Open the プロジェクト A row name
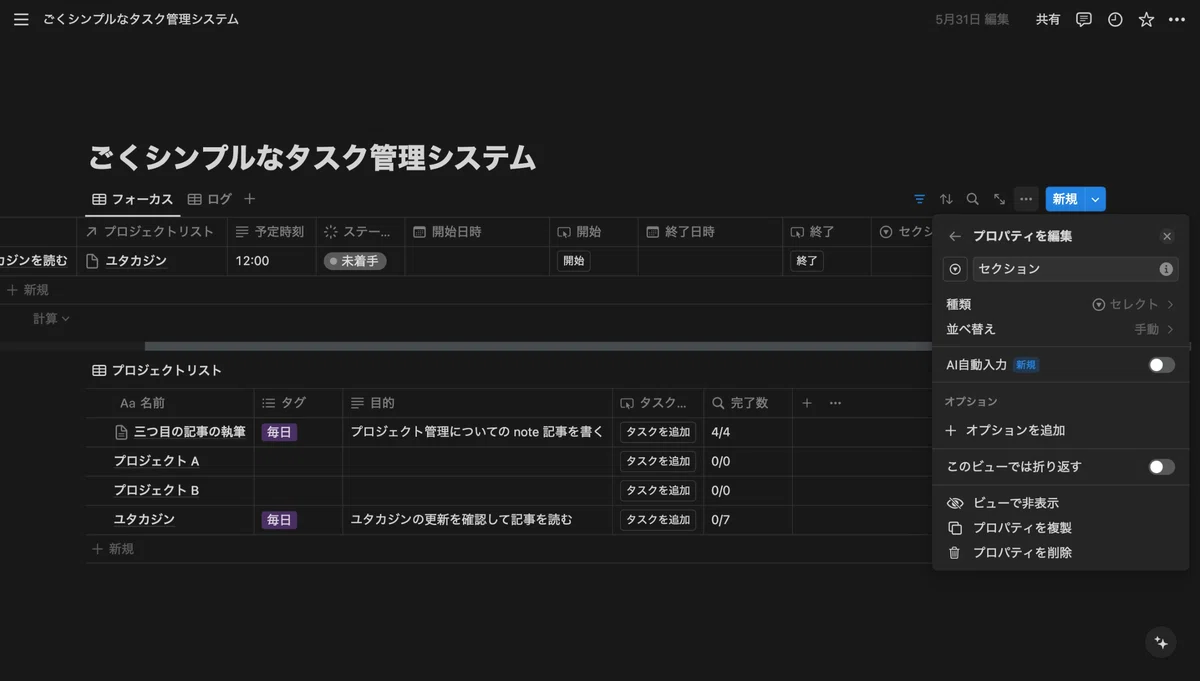The height and width of the screenshot is (681, 1200). point(156,461)
